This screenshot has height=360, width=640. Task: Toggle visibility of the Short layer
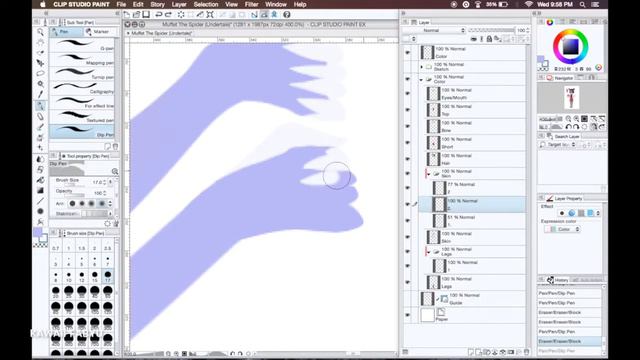click(407, 142)
